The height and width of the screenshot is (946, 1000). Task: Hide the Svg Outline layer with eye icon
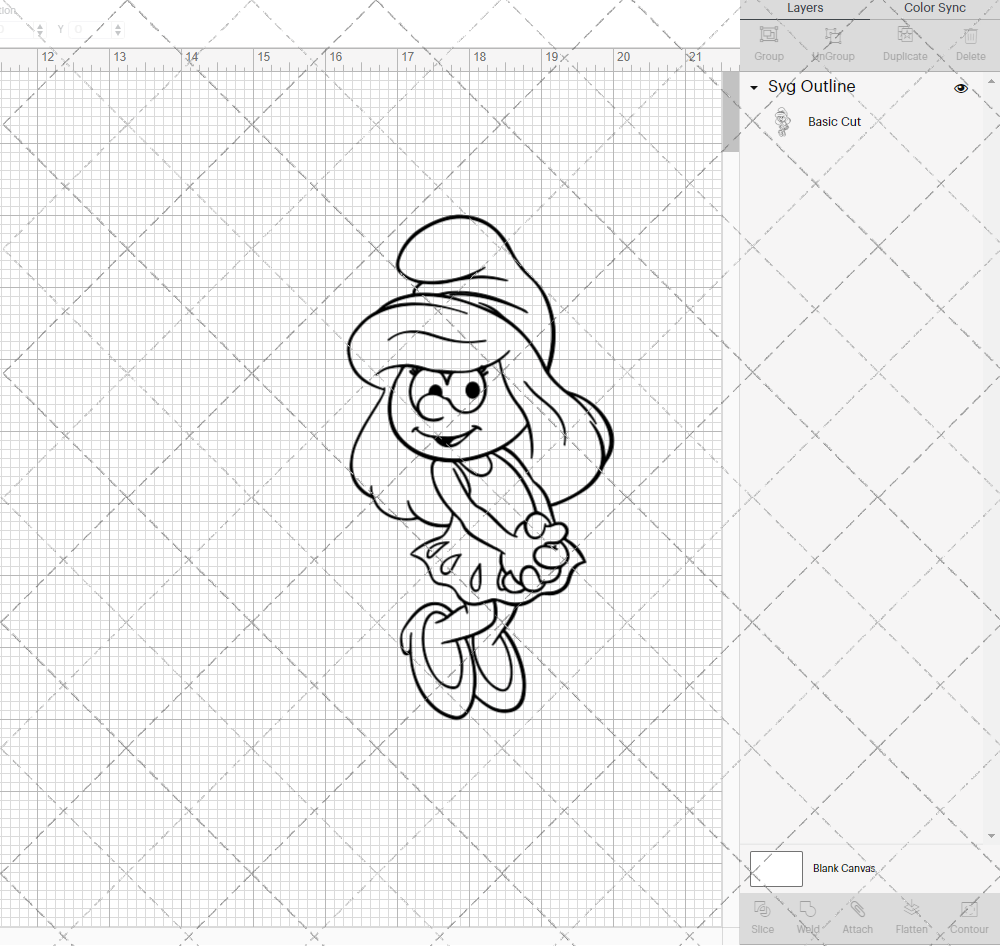[x=960, y=88]
